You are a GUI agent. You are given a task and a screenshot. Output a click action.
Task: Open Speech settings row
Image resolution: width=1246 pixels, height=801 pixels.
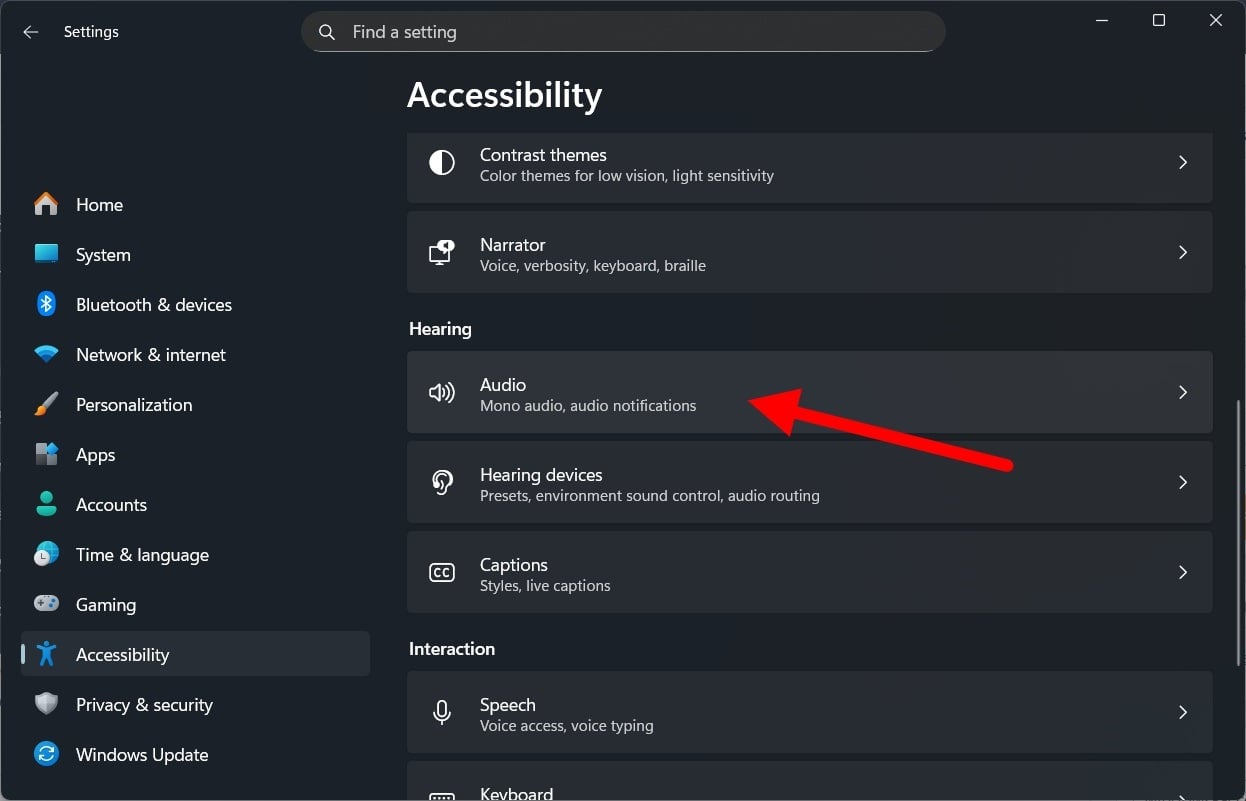[810, 712]
